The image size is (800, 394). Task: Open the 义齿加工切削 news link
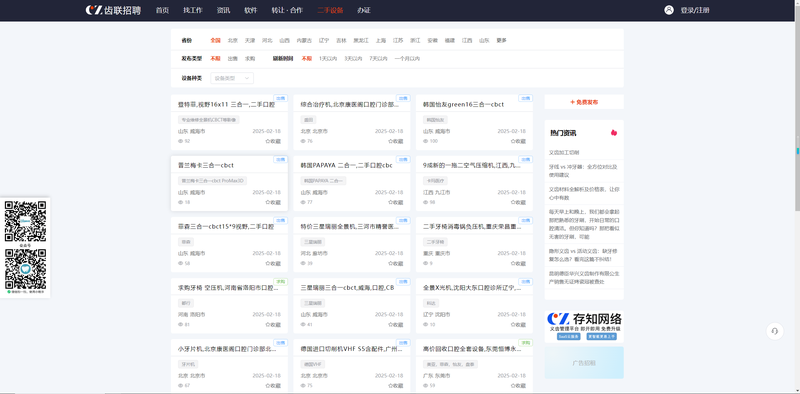tap(564, 153)
